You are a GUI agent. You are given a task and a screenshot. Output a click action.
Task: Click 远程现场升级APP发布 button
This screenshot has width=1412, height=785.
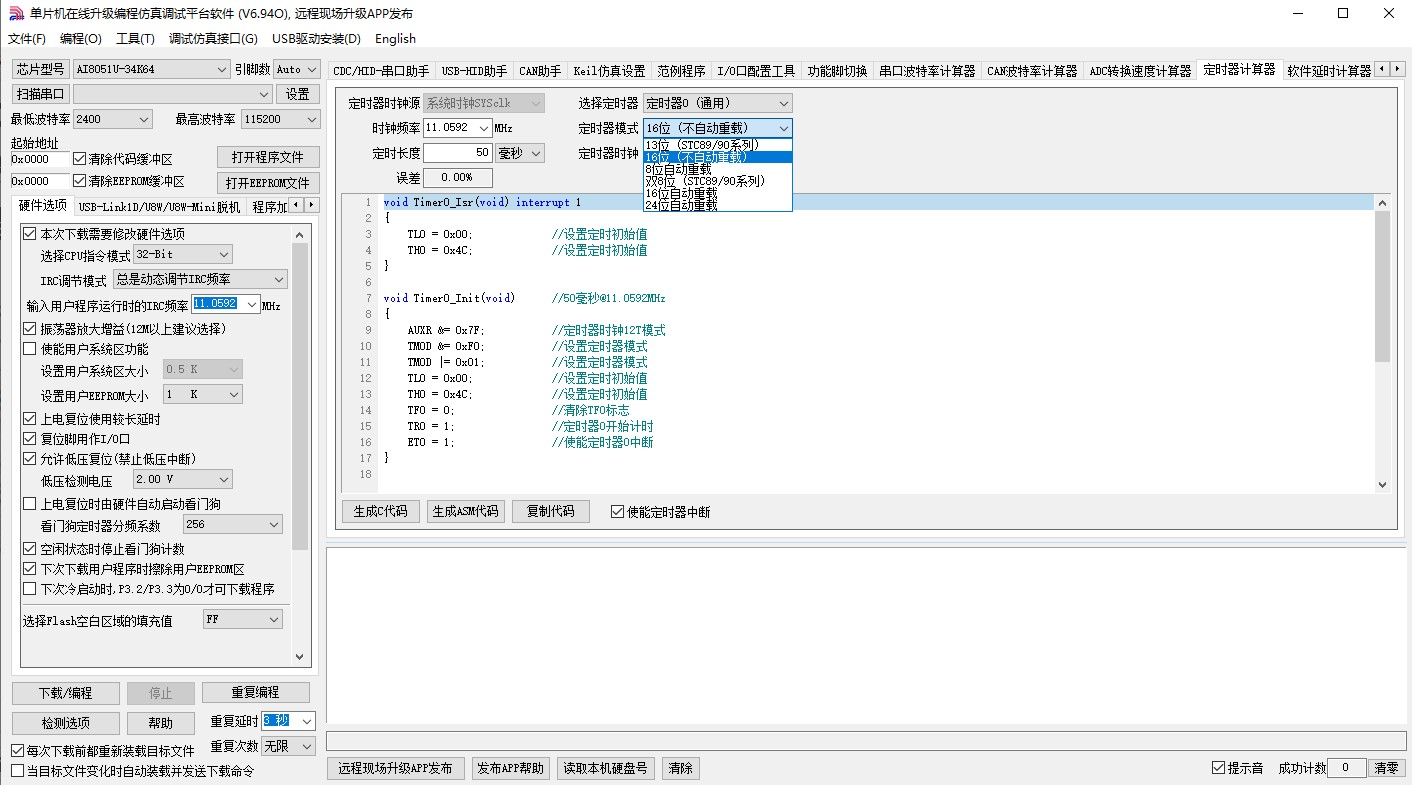(x=395, y=768)
